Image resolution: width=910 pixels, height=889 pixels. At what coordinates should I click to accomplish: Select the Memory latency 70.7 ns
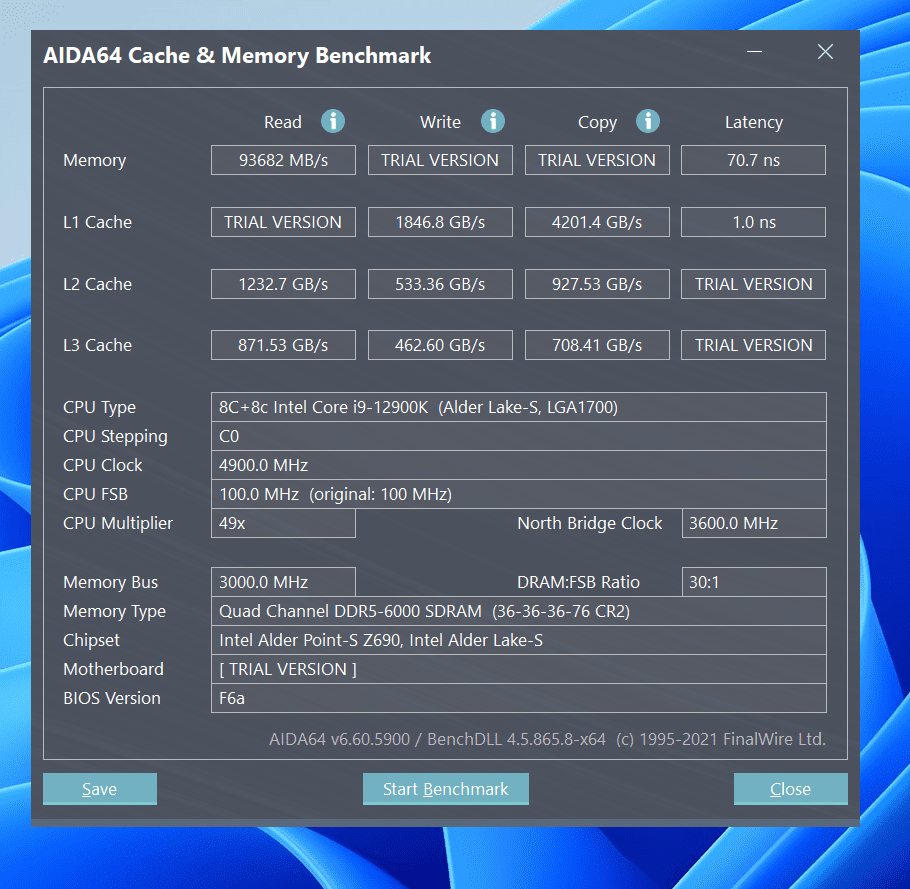click(x=753, y=160)
